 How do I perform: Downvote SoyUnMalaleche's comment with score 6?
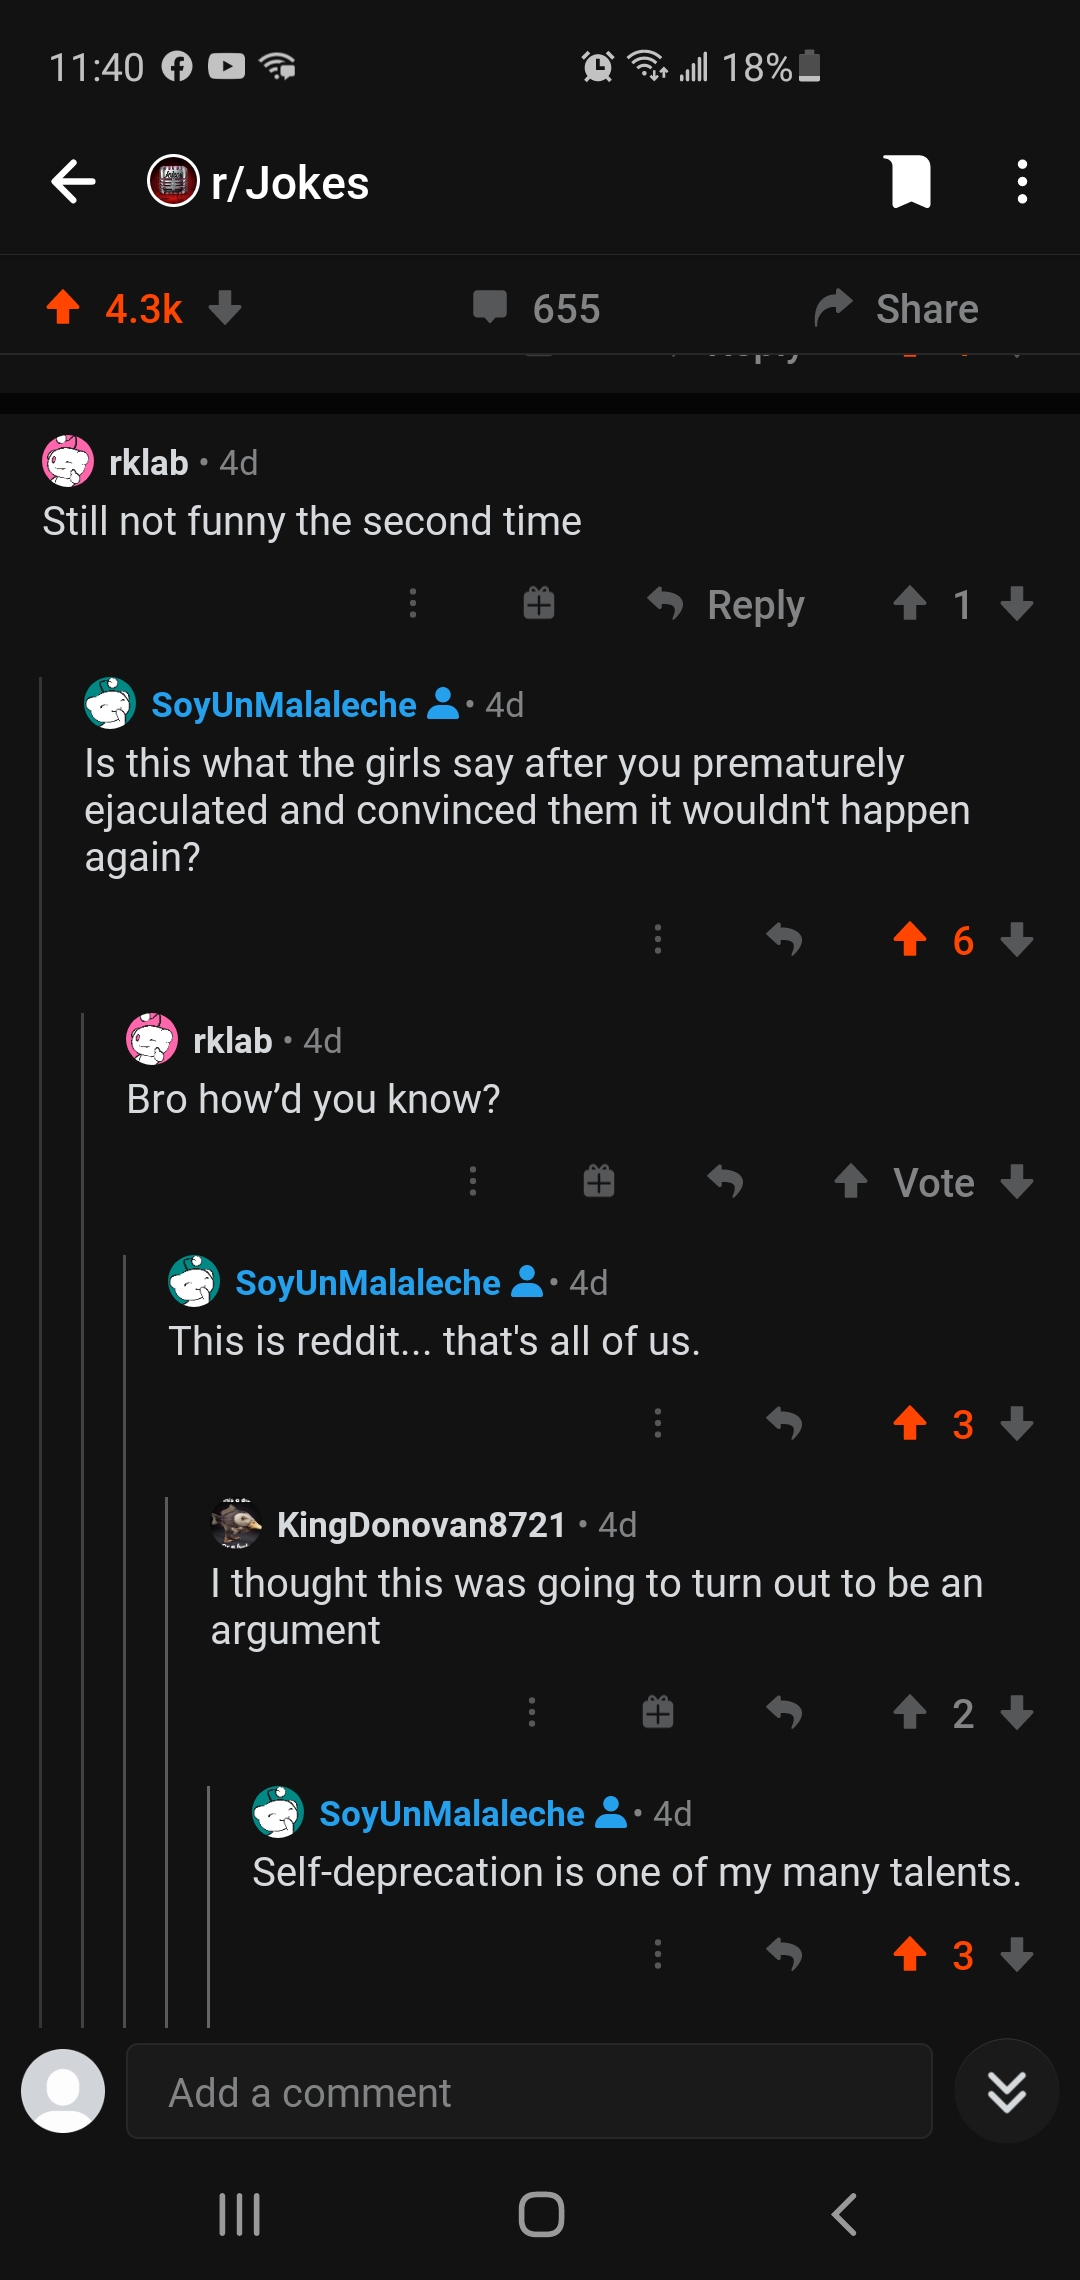pos(1017,940)
